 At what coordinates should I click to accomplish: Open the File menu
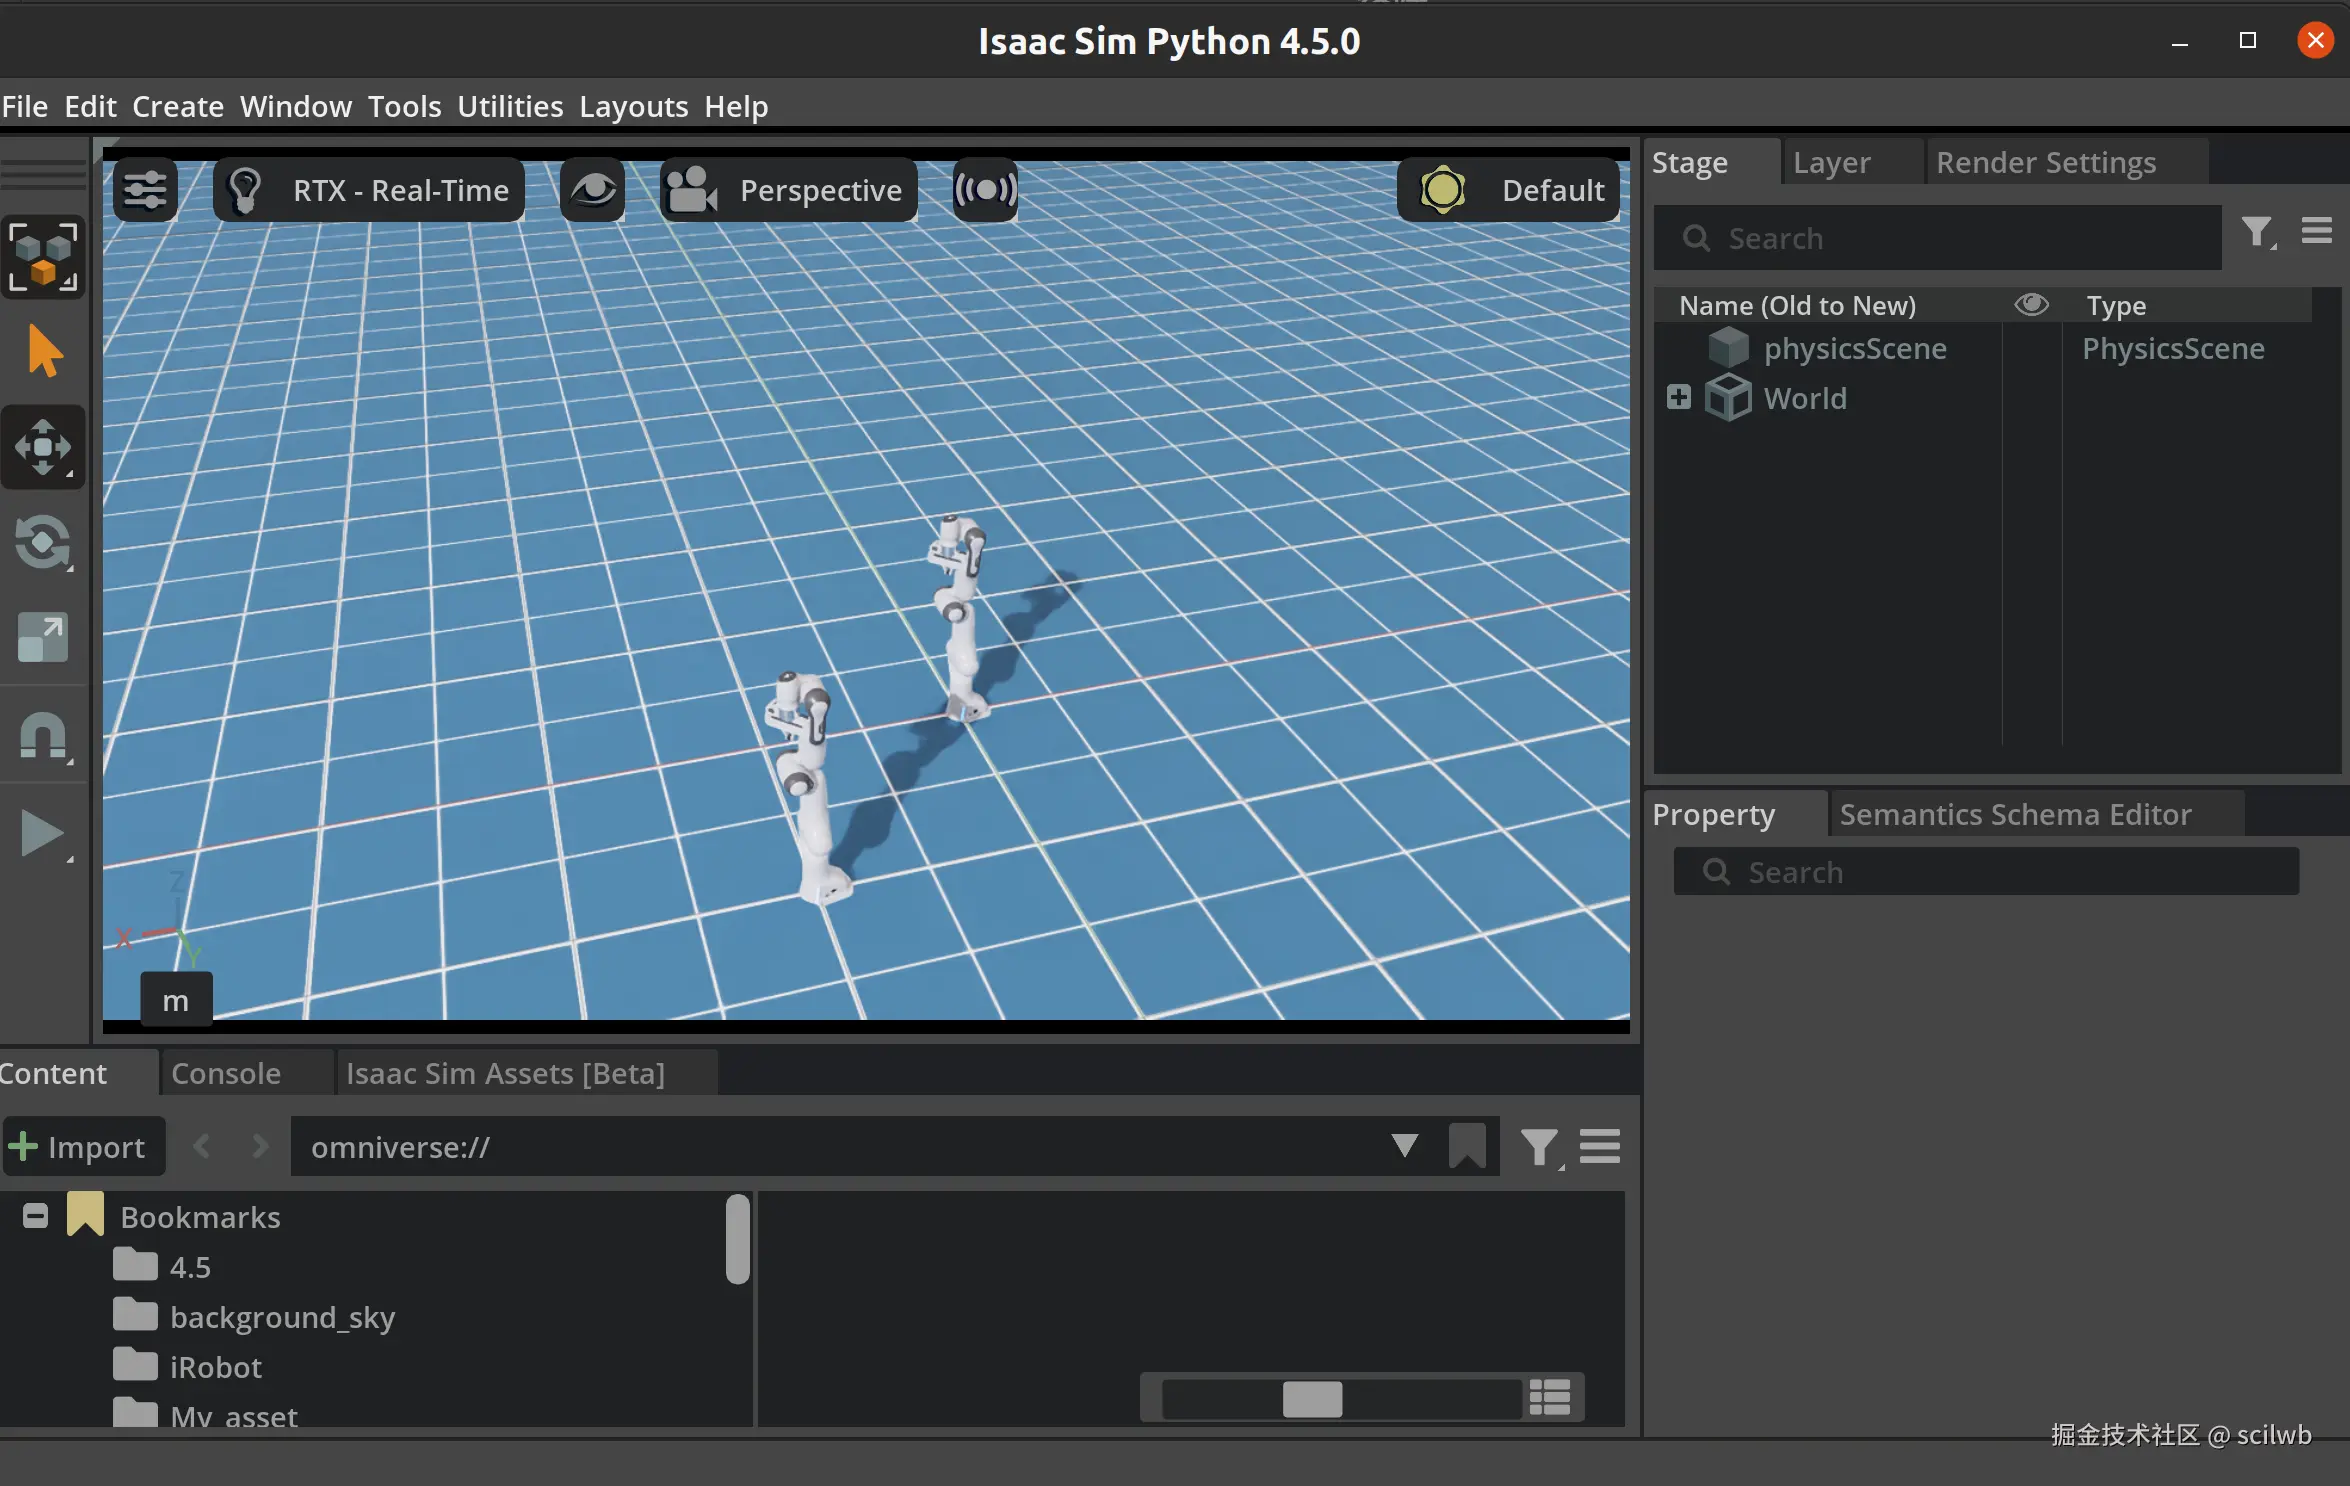tap(25, 106)
